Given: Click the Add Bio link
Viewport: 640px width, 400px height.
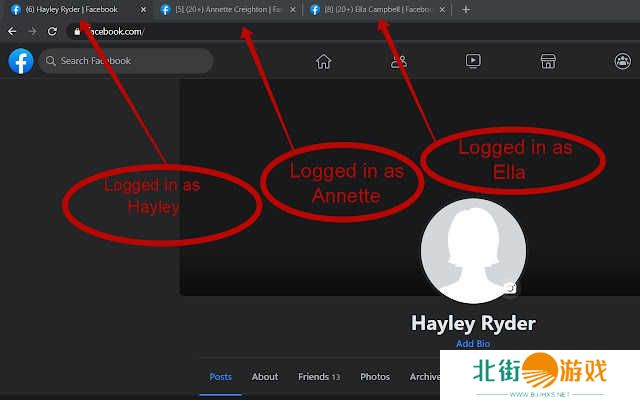Looking at the screenshot, I should tap(473, 344).
